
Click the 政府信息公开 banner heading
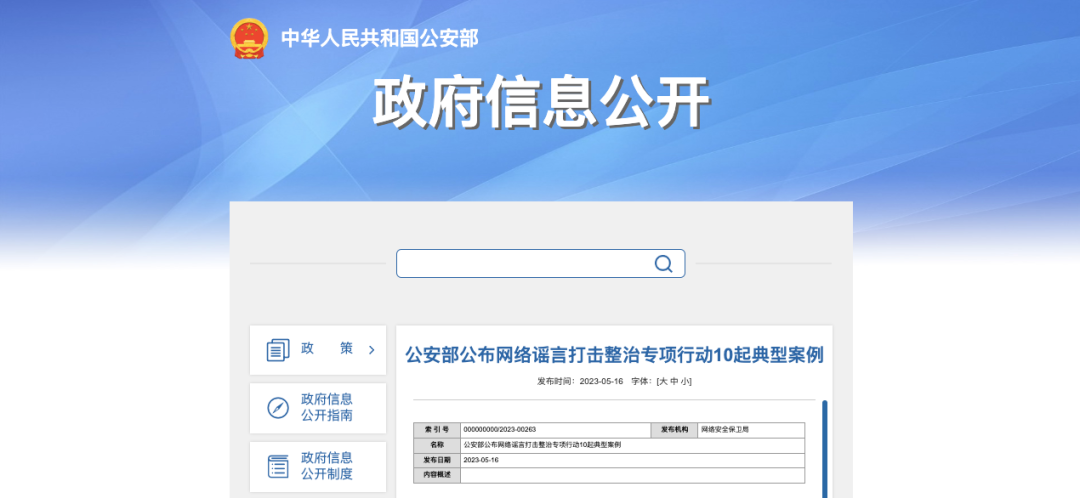click(541, 102)
